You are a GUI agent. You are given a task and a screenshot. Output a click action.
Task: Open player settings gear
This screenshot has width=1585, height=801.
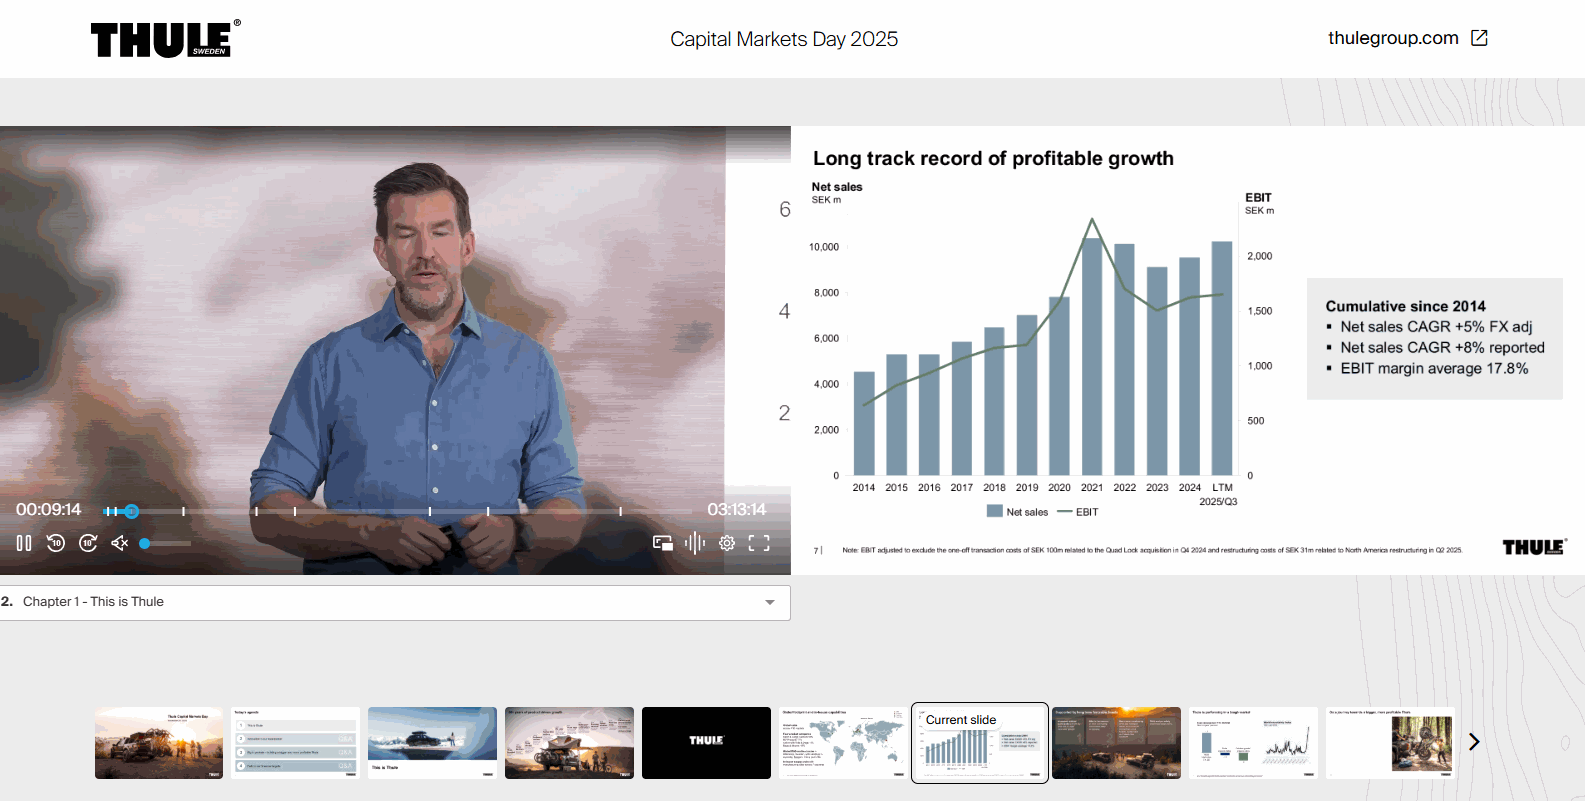[727, 543]
